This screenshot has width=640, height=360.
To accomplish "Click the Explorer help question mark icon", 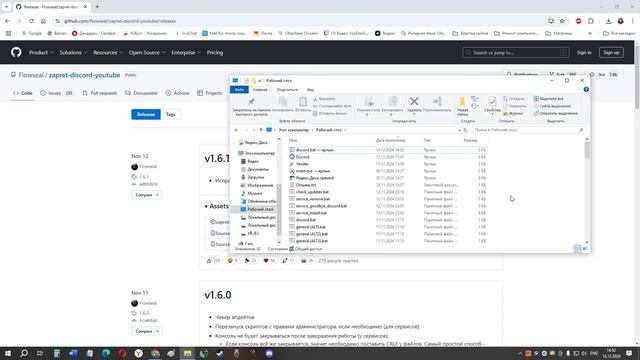I will click(x=586, y=89).
